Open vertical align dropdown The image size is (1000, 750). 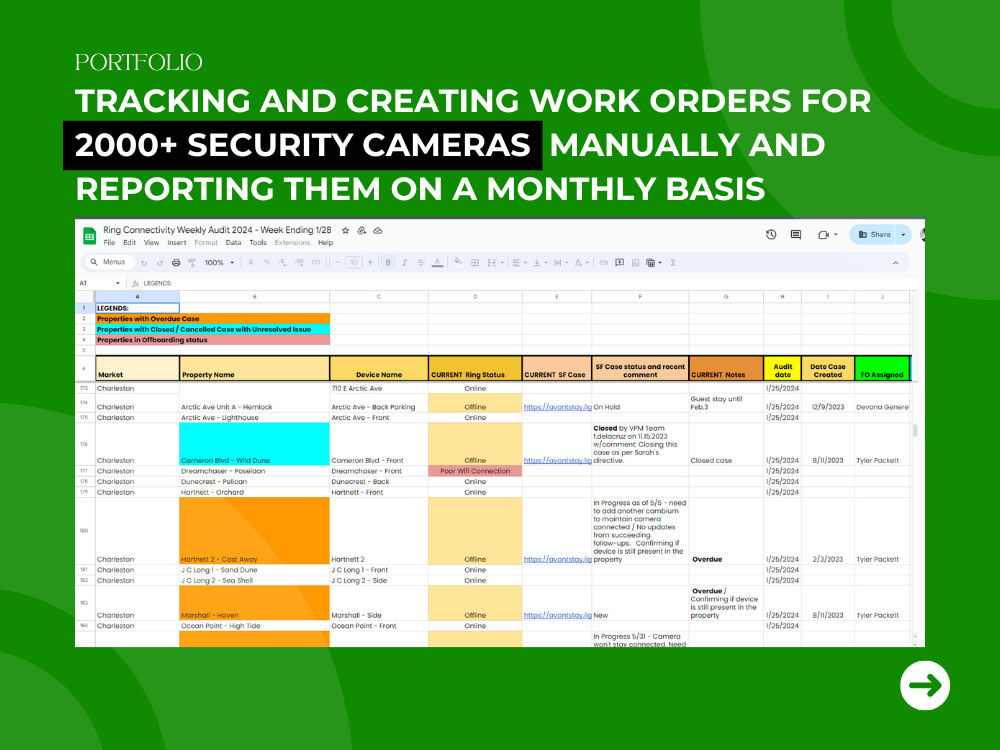coord(541,263)
